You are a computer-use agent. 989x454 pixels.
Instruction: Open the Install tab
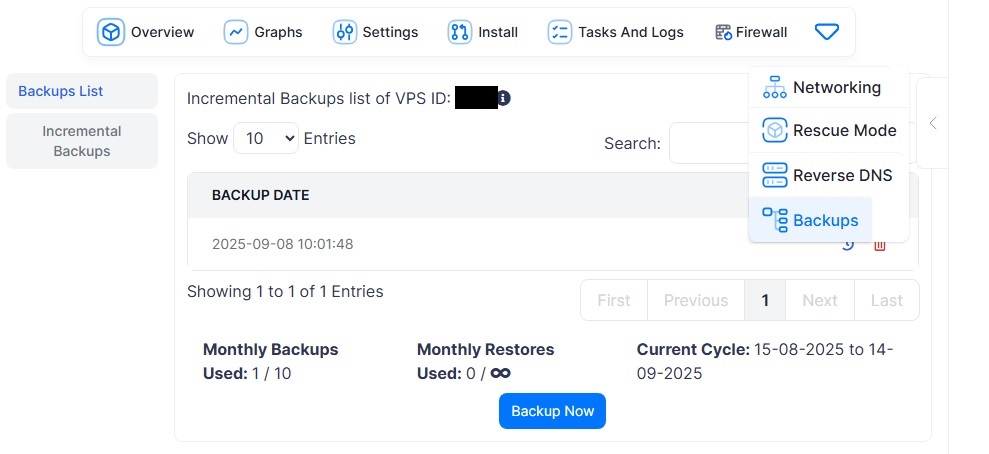point(483,32)
